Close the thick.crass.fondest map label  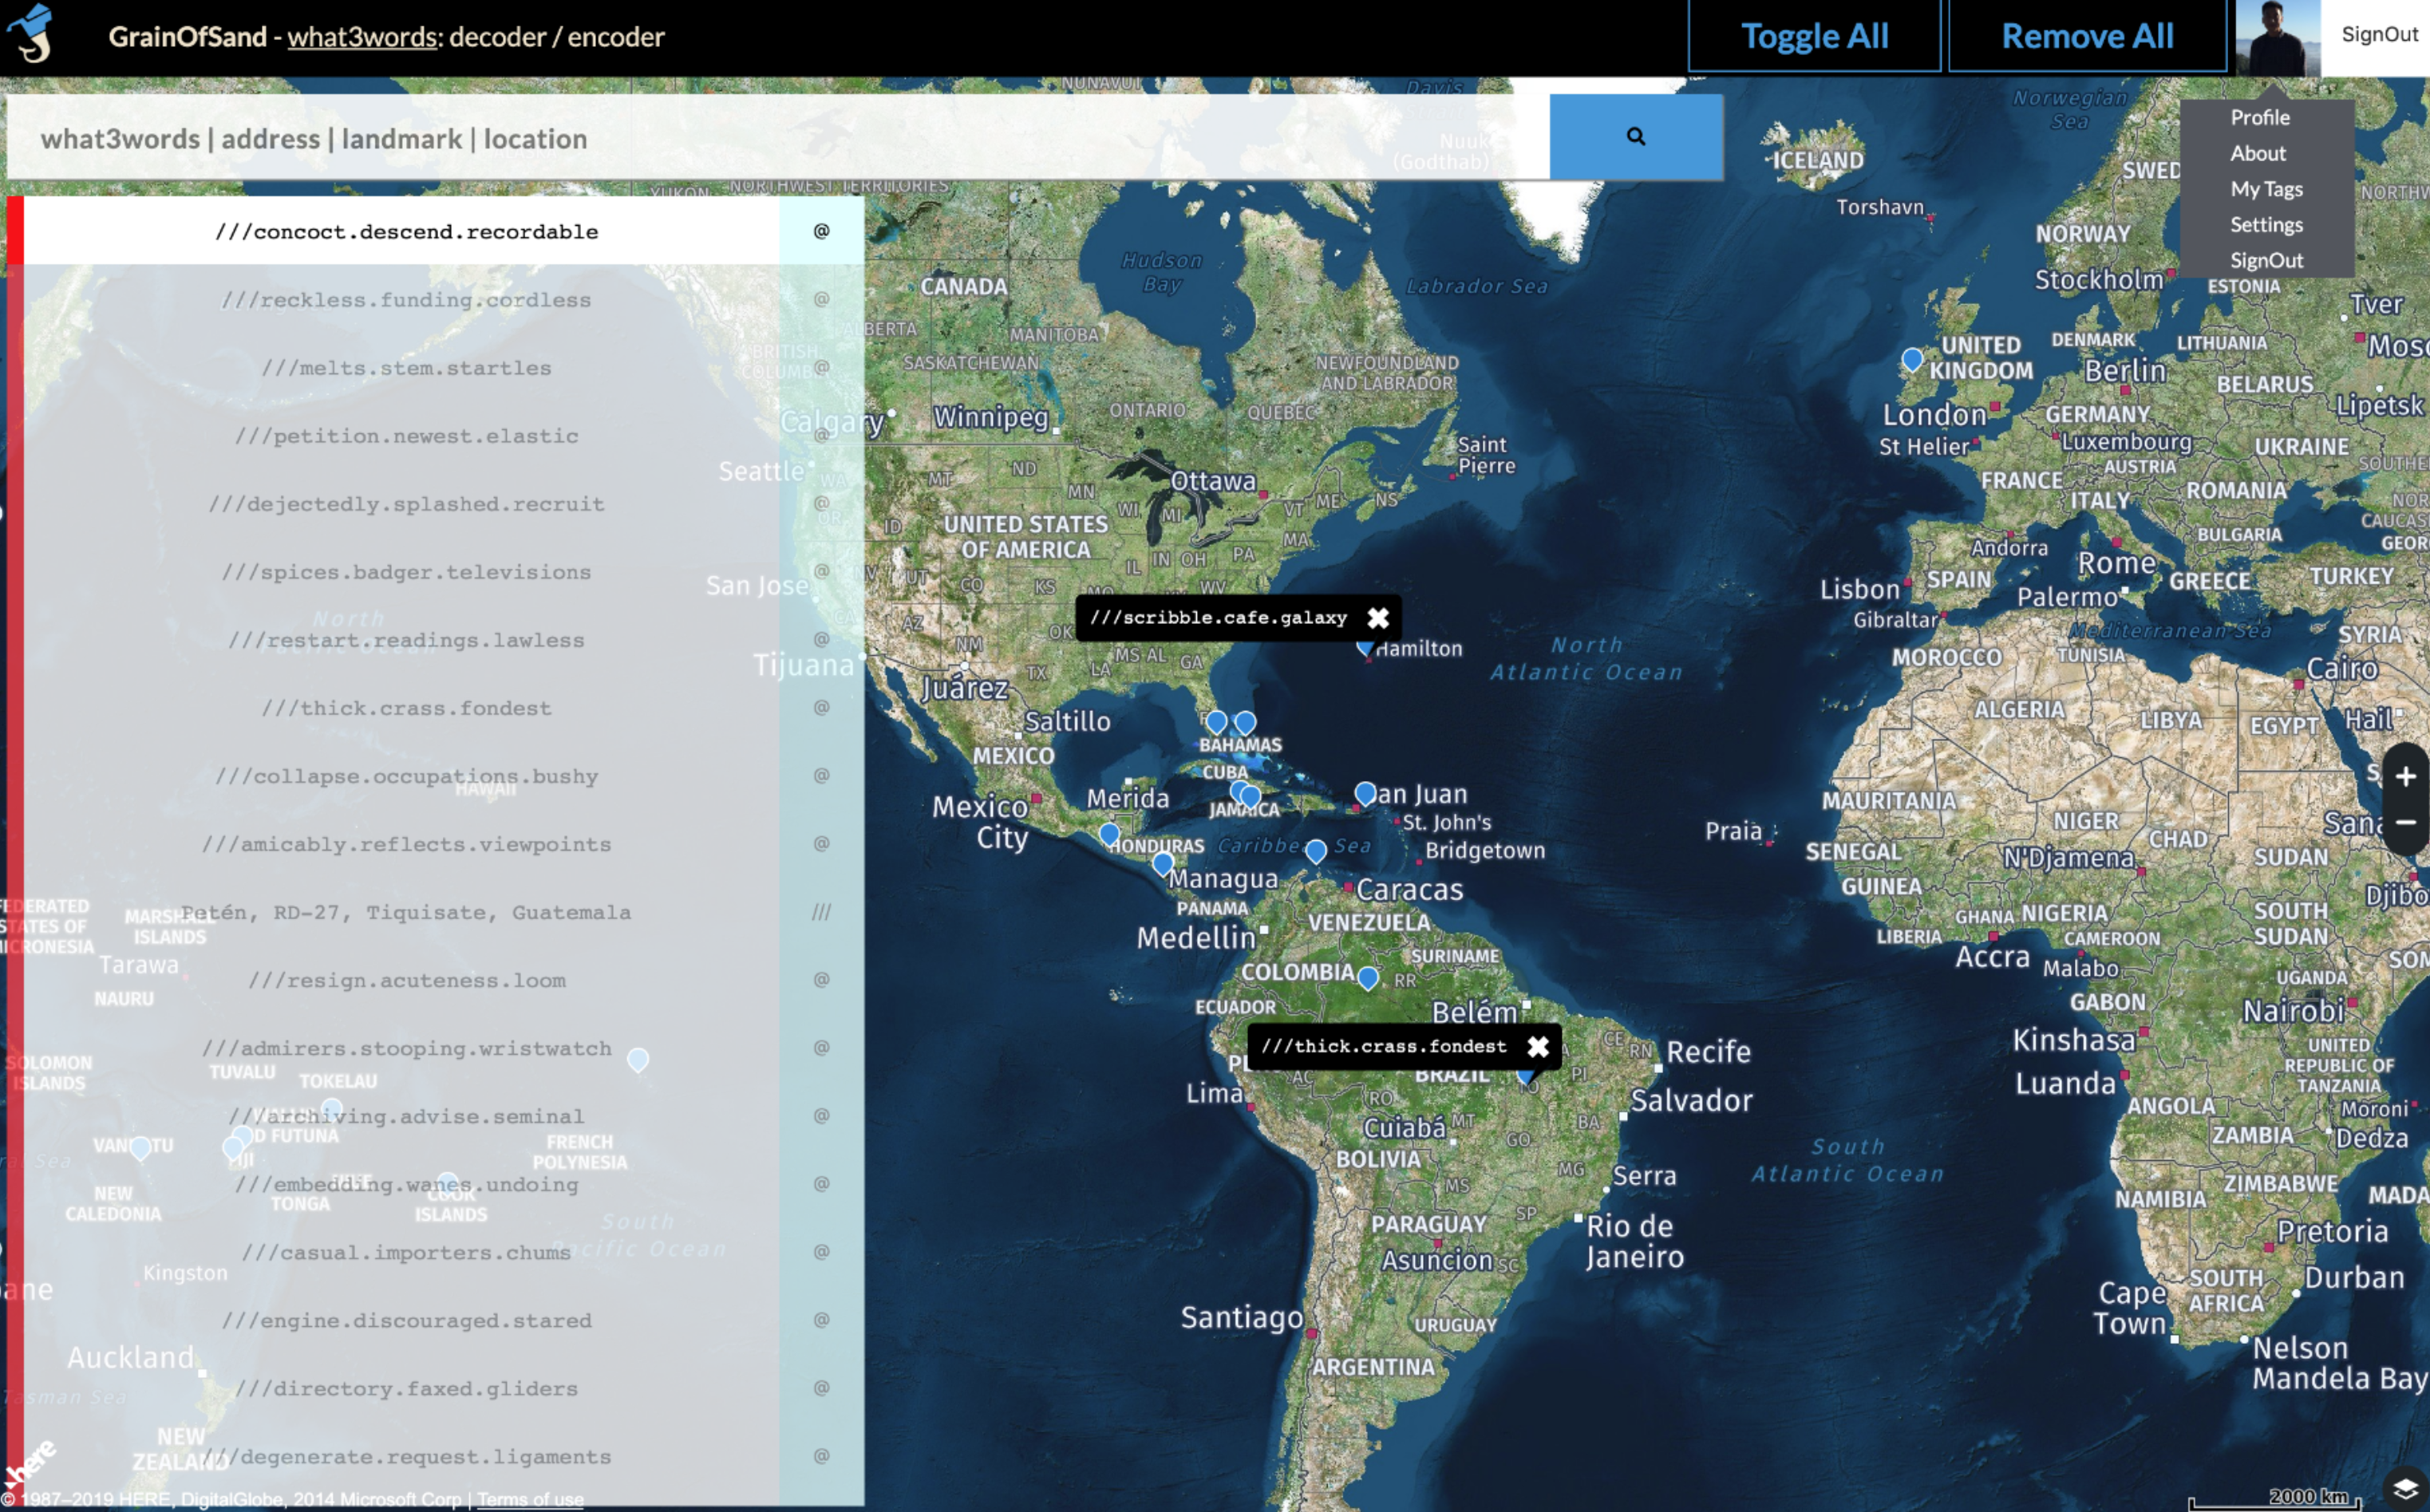1538,1046
